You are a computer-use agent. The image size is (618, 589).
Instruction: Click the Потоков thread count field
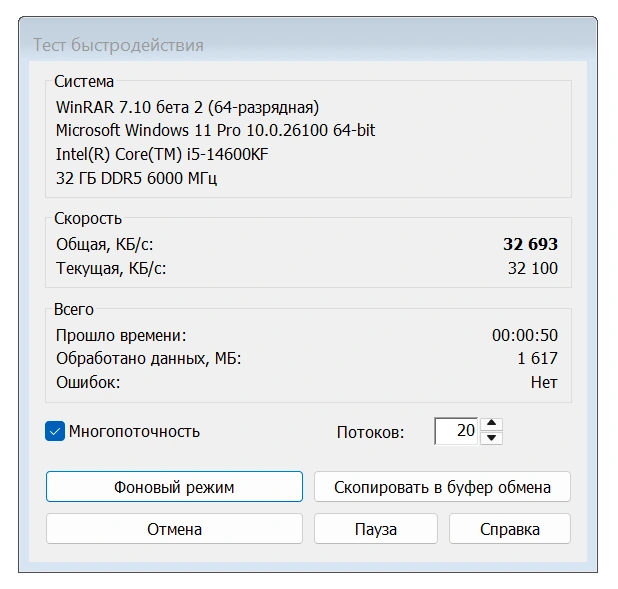(x=455, y=431)
